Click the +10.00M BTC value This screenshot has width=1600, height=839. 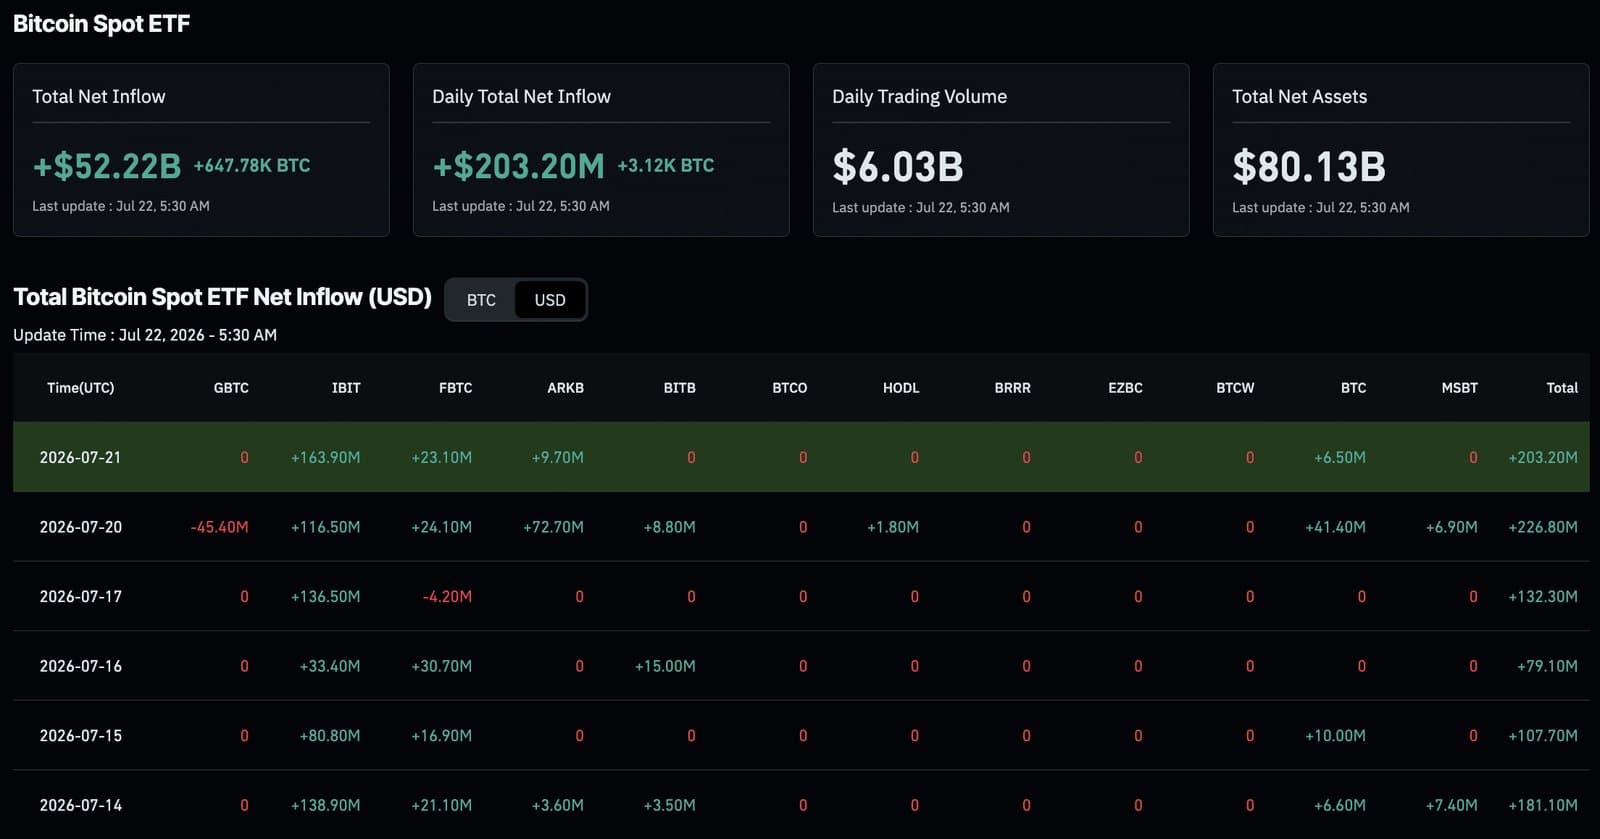pos(1335,735)
